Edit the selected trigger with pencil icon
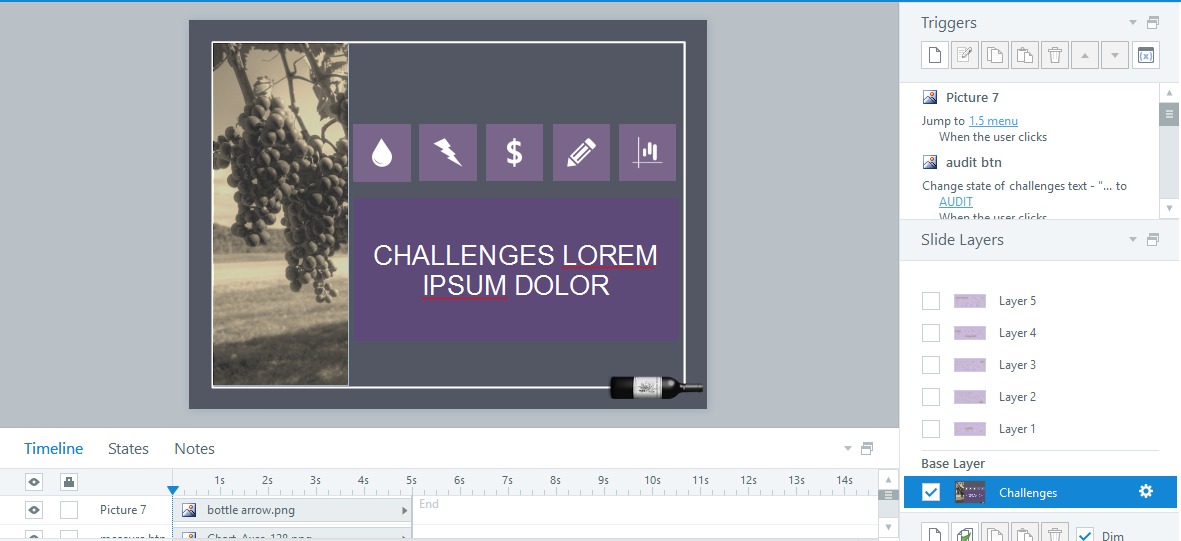This screenshot has height=541, width=1181. [964, 55]
